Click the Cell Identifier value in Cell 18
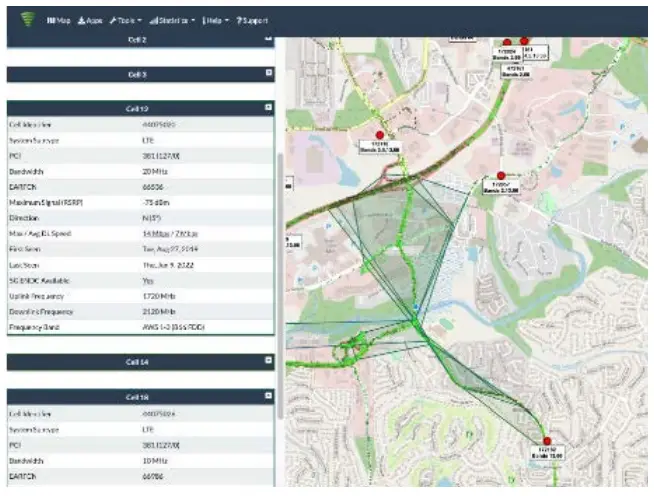654x496 pixels. pyautogui.click(x=158, y=414)
